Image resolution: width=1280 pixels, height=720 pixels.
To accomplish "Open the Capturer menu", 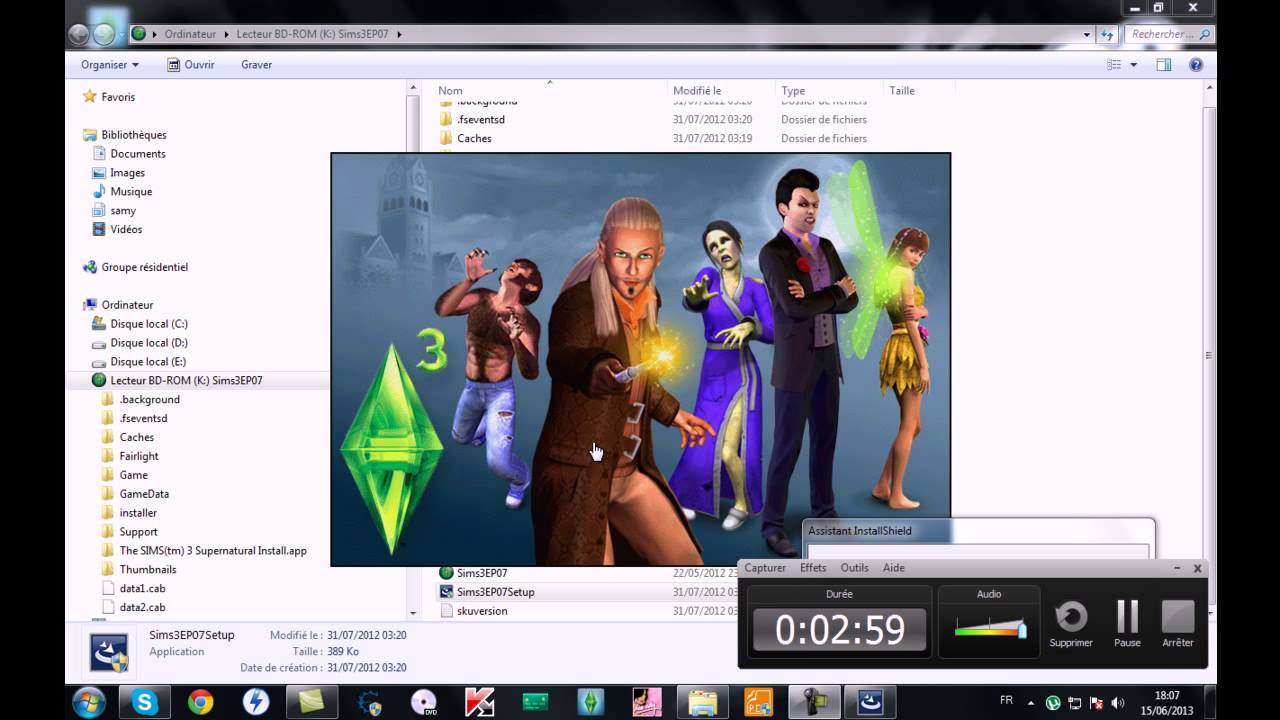I will point(765,568).
